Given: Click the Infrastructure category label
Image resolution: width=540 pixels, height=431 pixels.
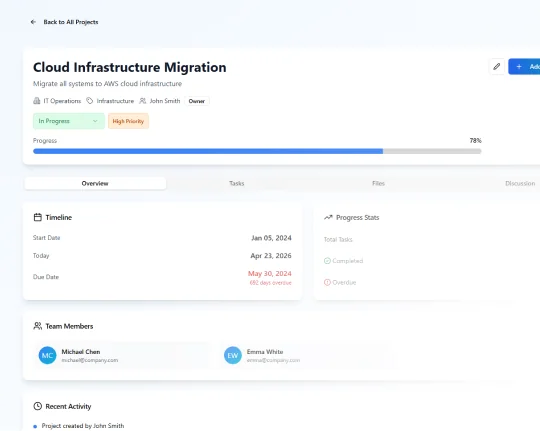Looking at the screenshot, I should pyautogui.click(x=115, y=101).
